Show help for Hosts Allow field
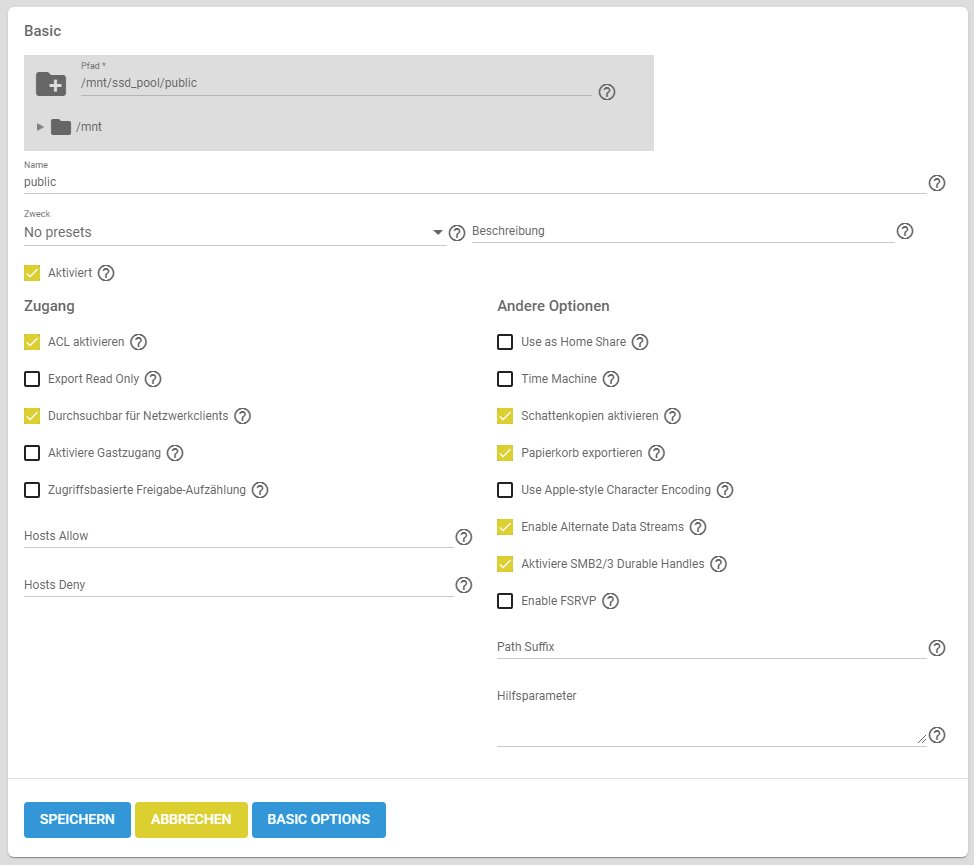The image size is (974, 865). tap(463, 537)
